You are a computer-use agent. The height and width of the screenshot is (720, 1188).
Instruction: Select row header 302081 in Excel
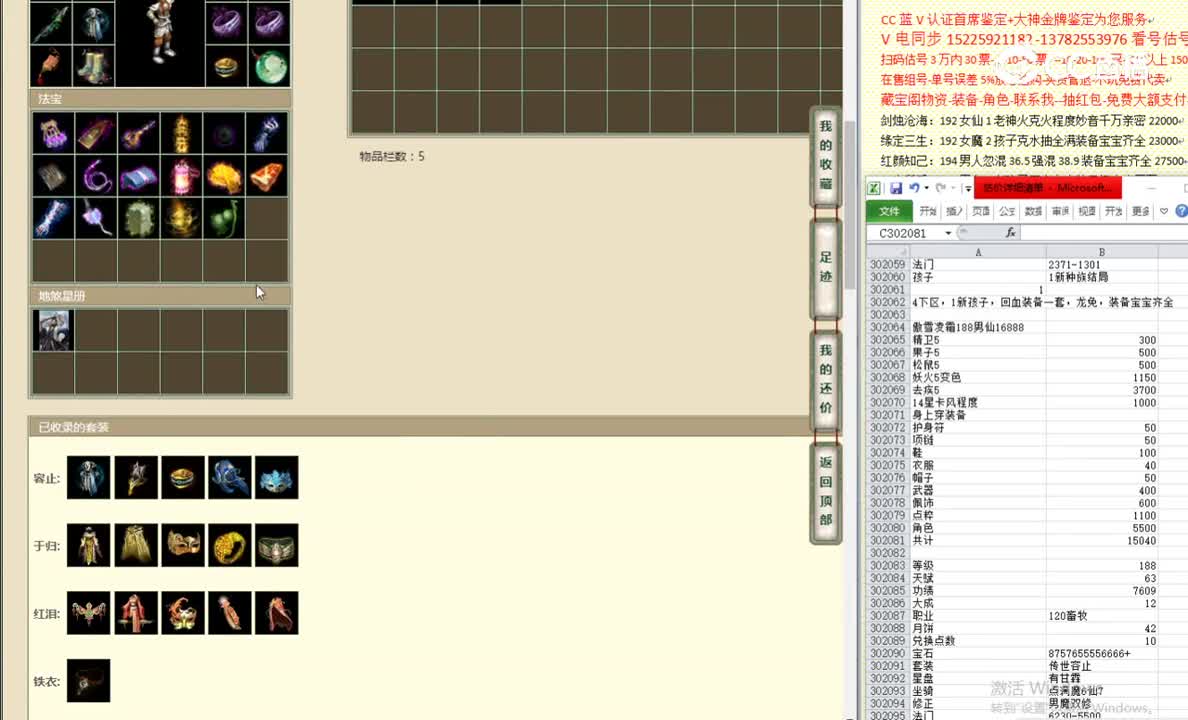887,540
